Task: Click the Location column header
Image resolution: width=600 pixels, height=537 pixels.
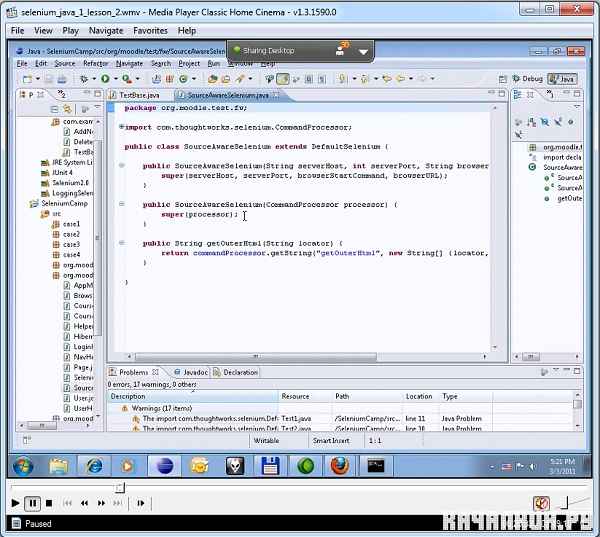Action: click(x=420, y=397)
